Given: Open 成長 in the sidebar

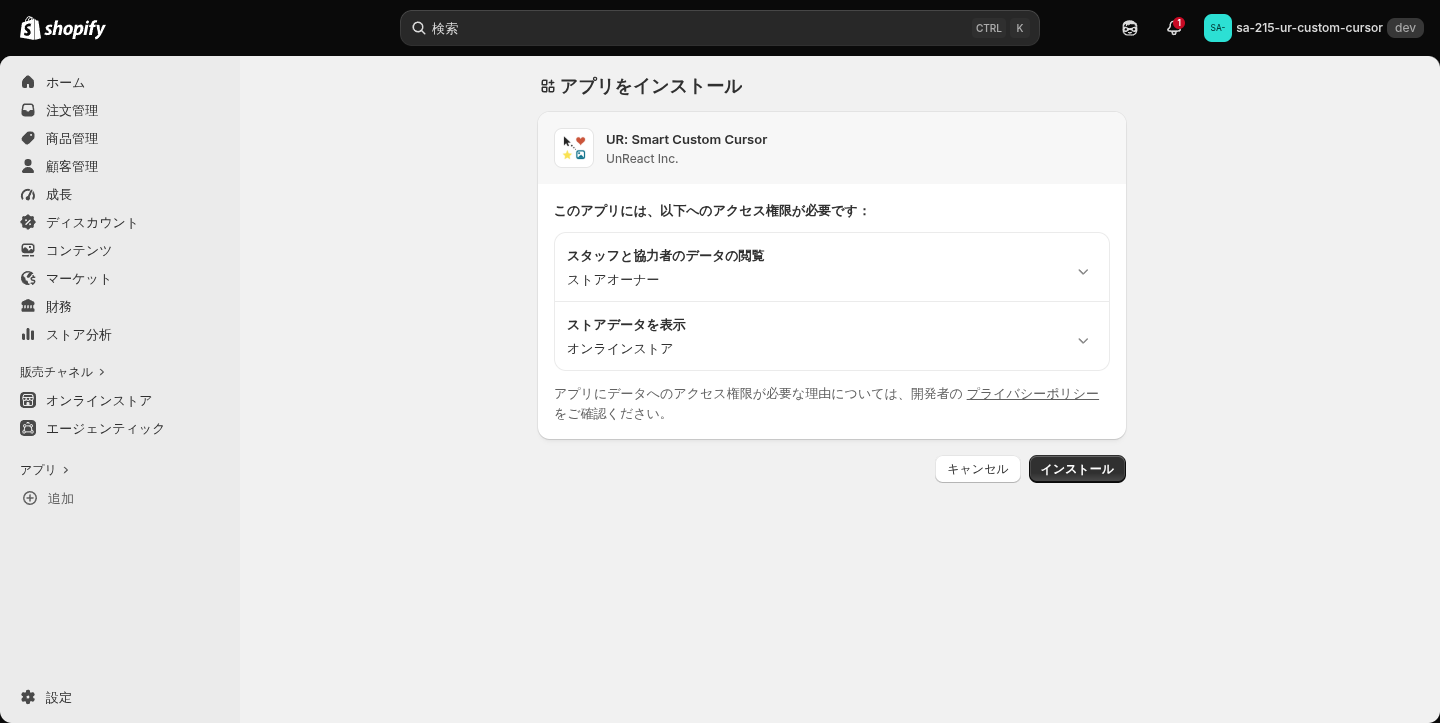Looking at the screenshot, I should pos(120,194).
